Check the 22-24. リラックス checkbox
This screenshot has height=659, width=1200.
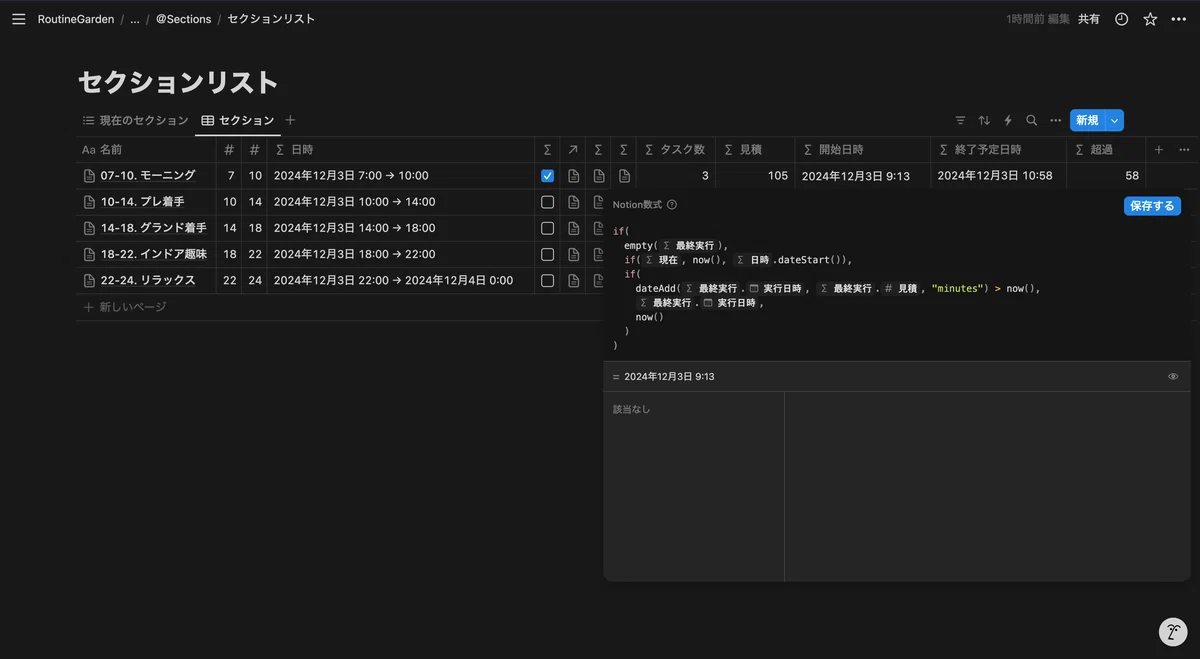547,280
